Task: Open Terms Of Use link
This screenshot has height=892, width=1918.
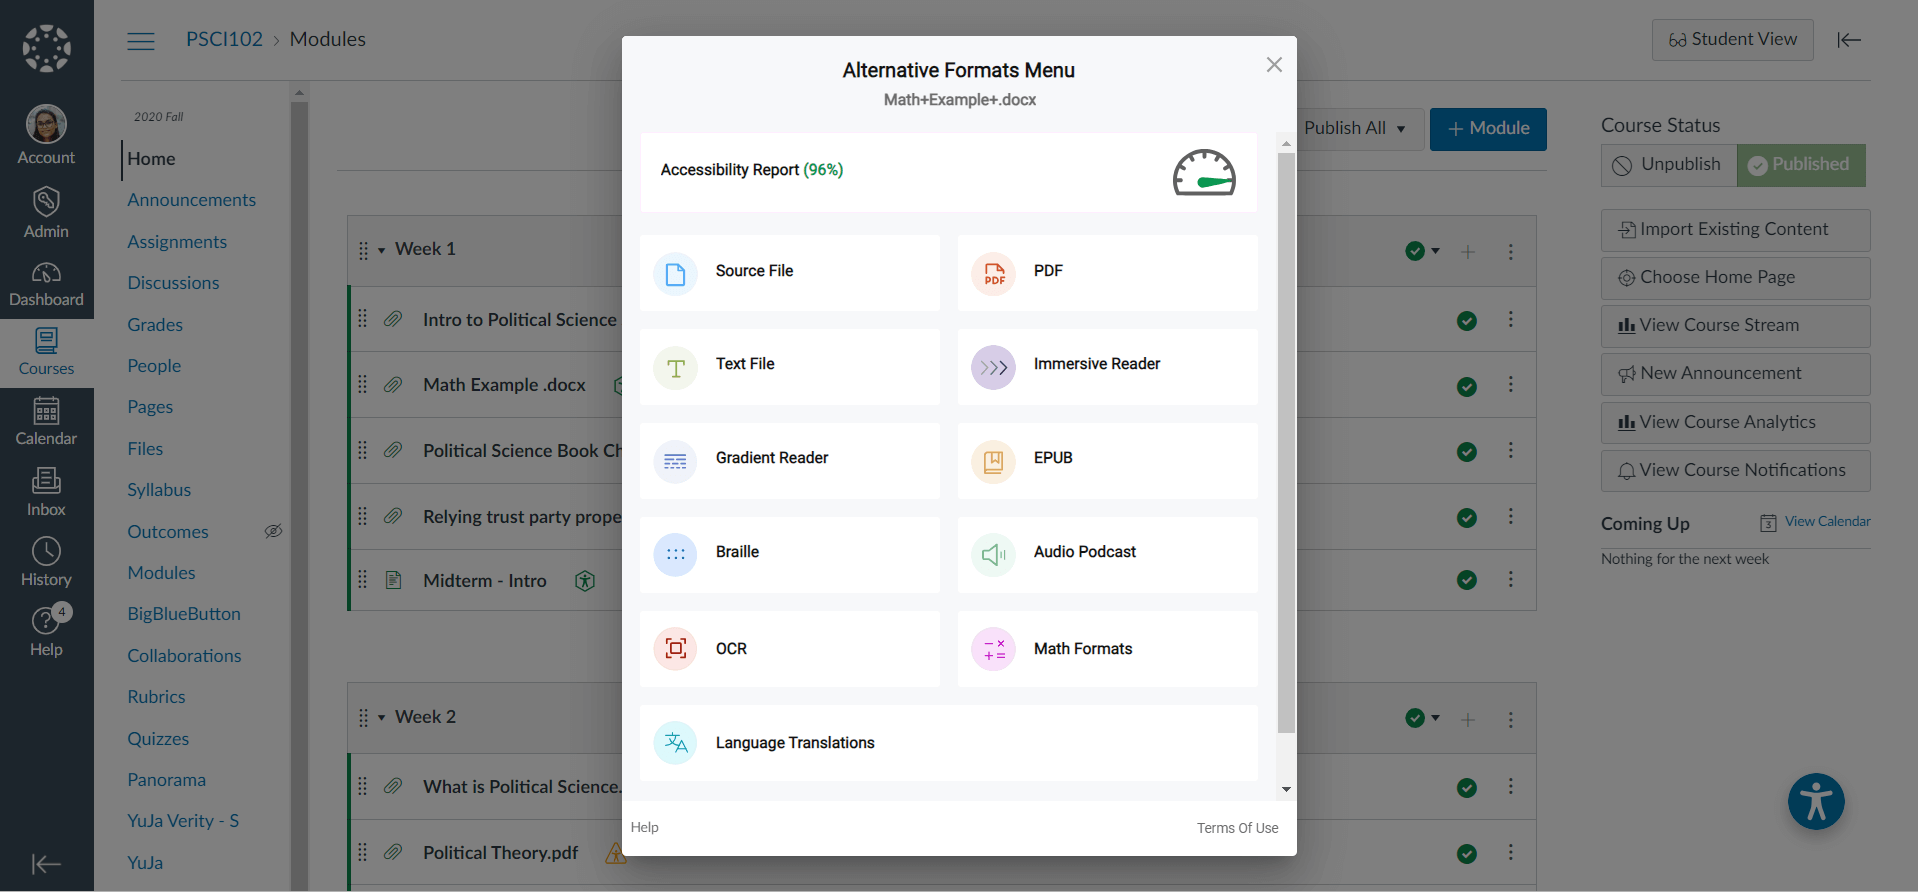Action: pos(1238,828)
